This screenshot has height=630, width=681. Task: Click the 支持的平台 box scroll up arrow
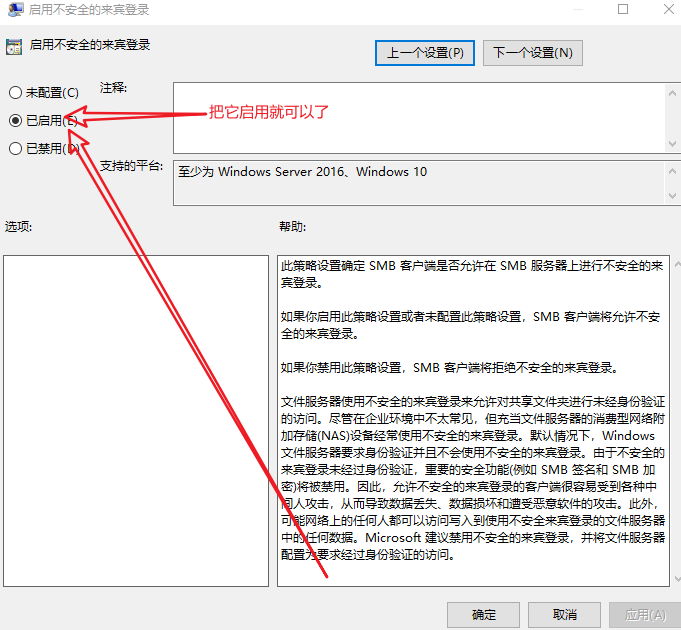point(672,171)
